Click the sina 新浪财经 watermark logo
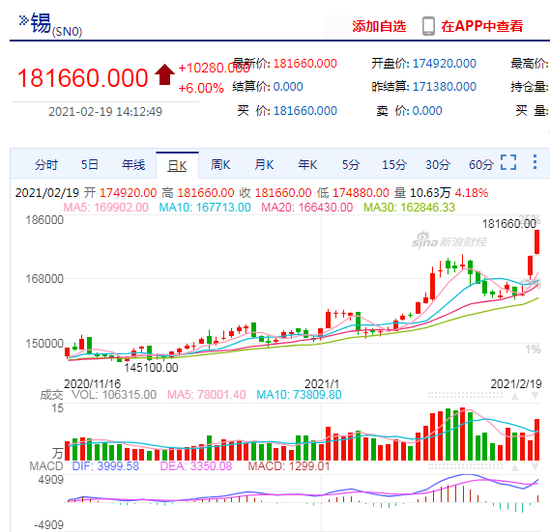 [449, 241]
